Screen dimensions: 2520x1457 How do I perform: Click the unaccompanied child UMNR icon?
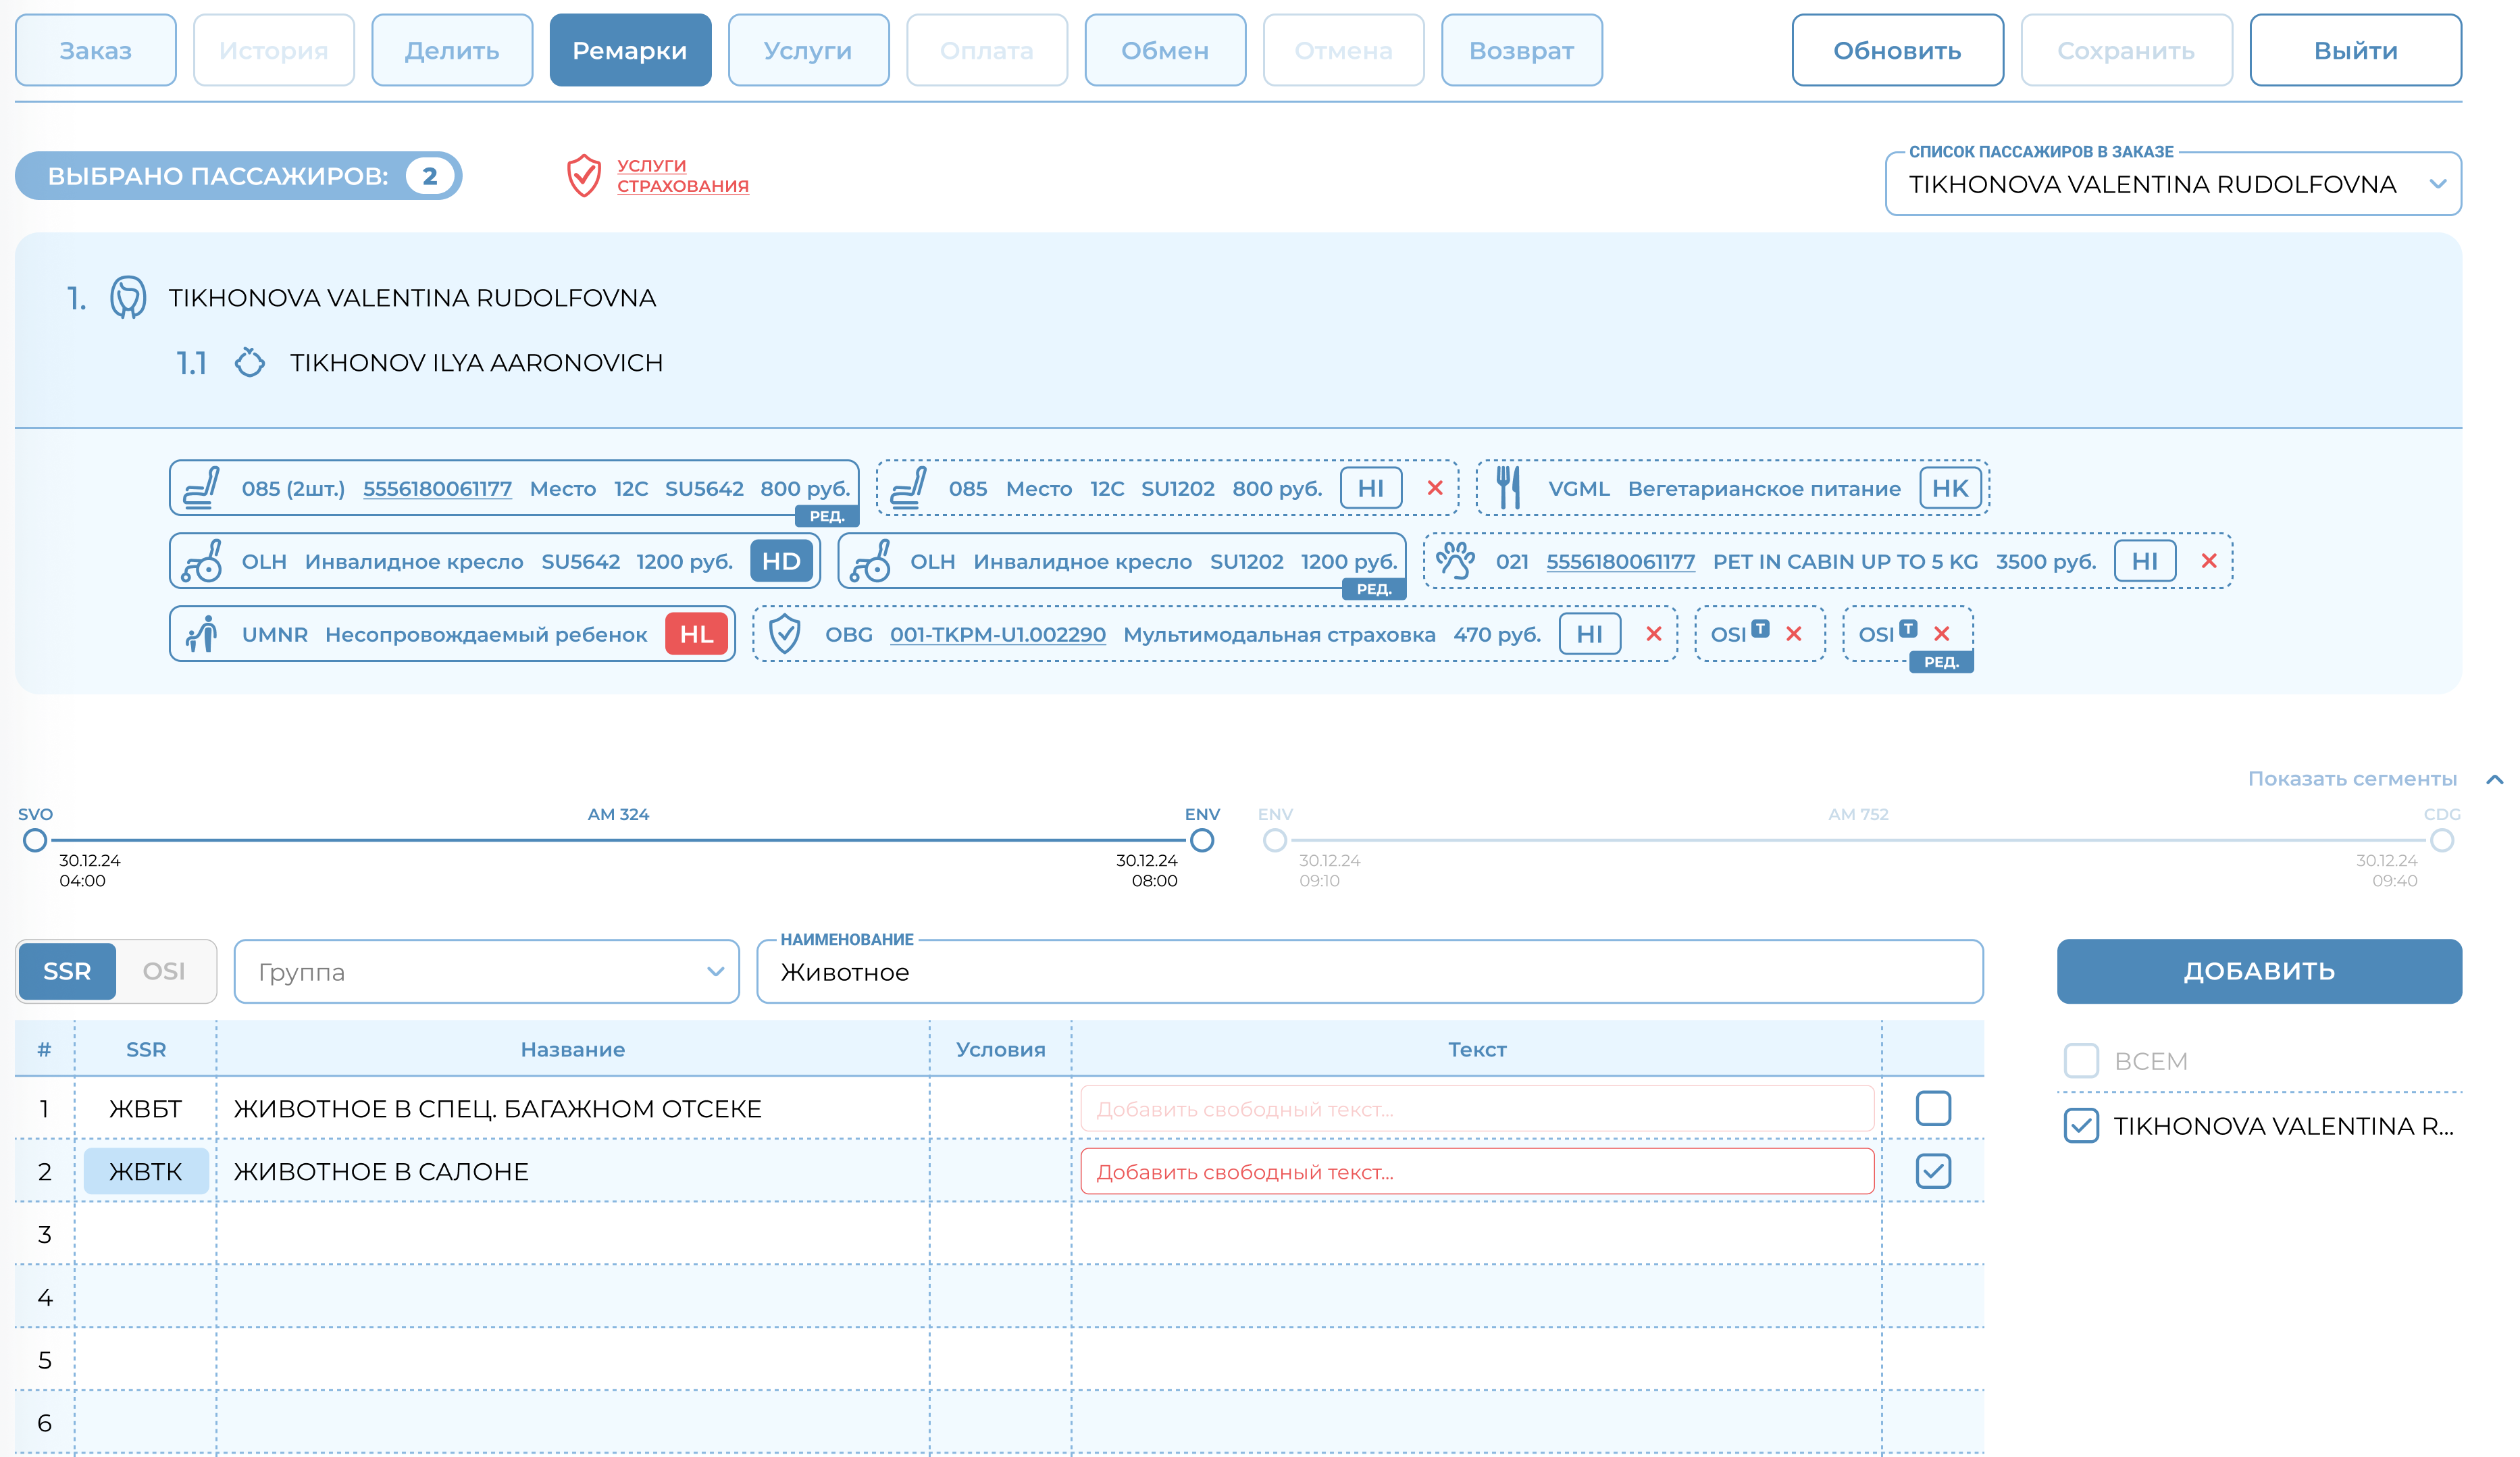tap(202, 634)
